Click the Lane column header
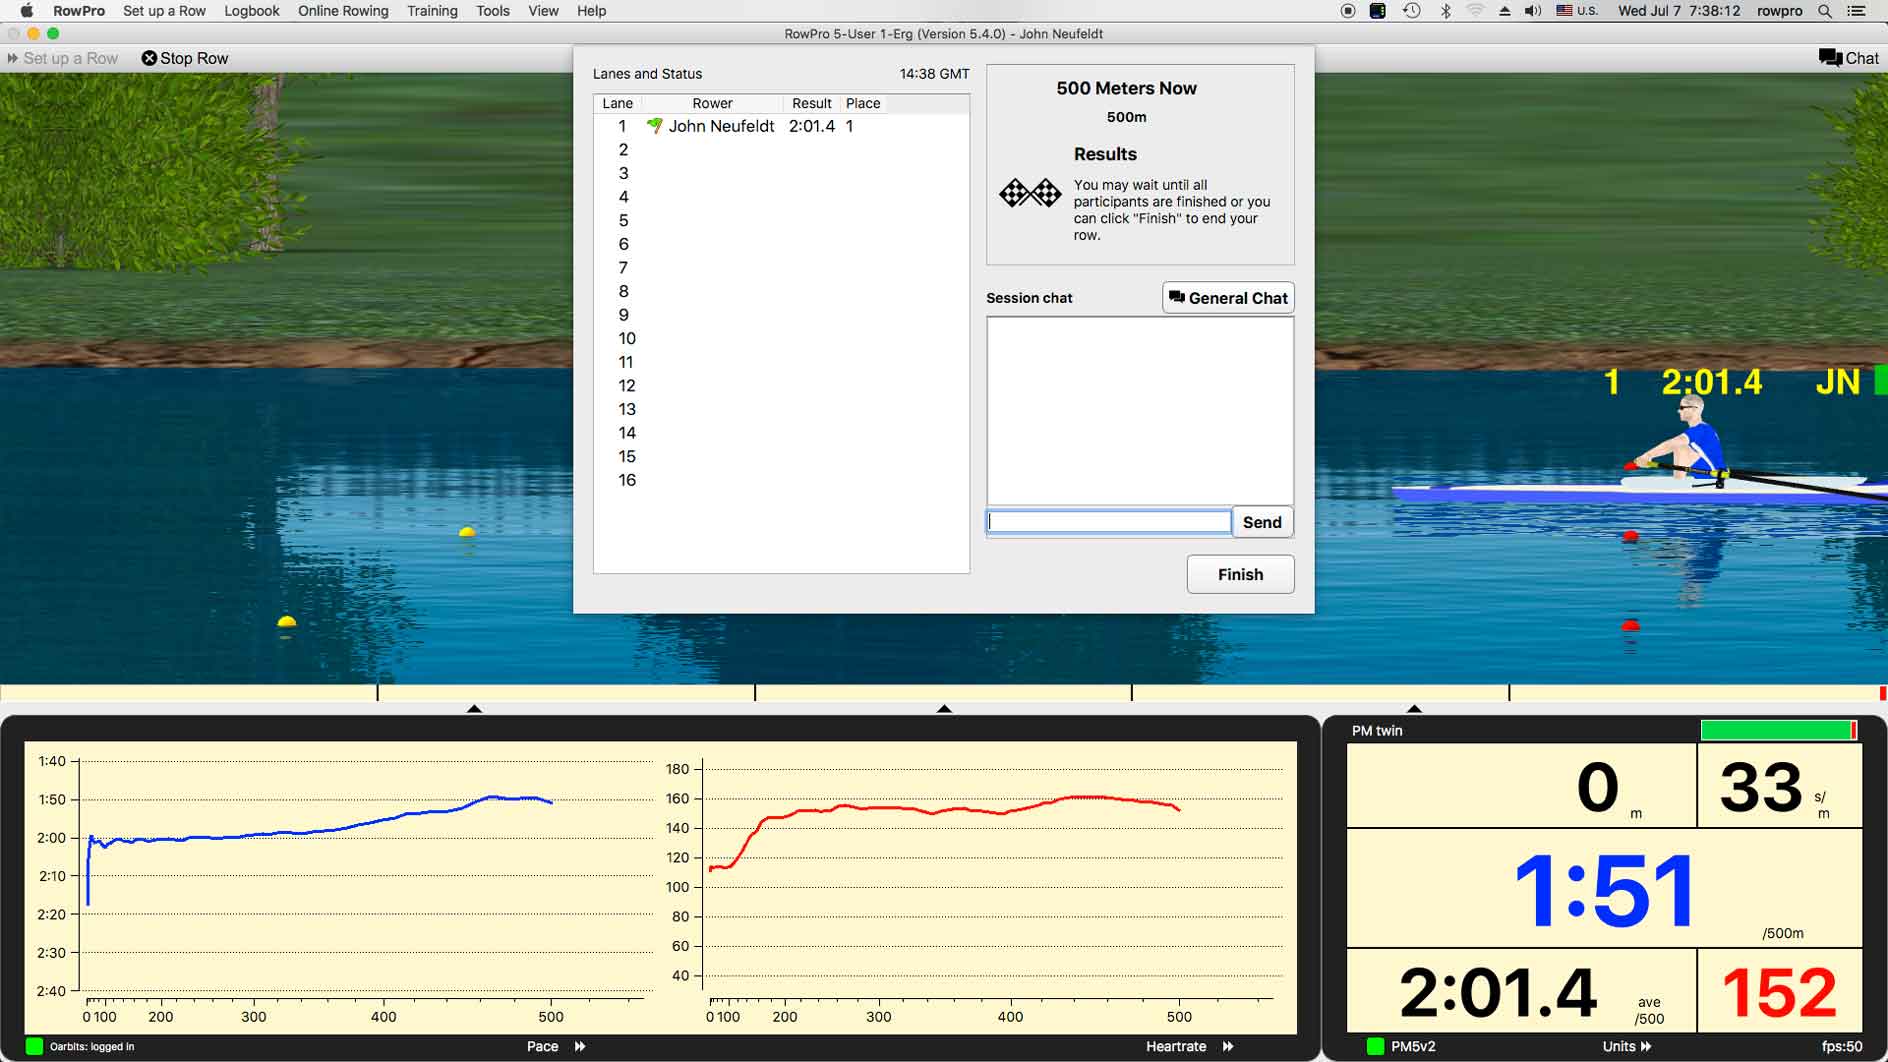1888x1062 pixels. pyautogui.click(x=617, y=103)
